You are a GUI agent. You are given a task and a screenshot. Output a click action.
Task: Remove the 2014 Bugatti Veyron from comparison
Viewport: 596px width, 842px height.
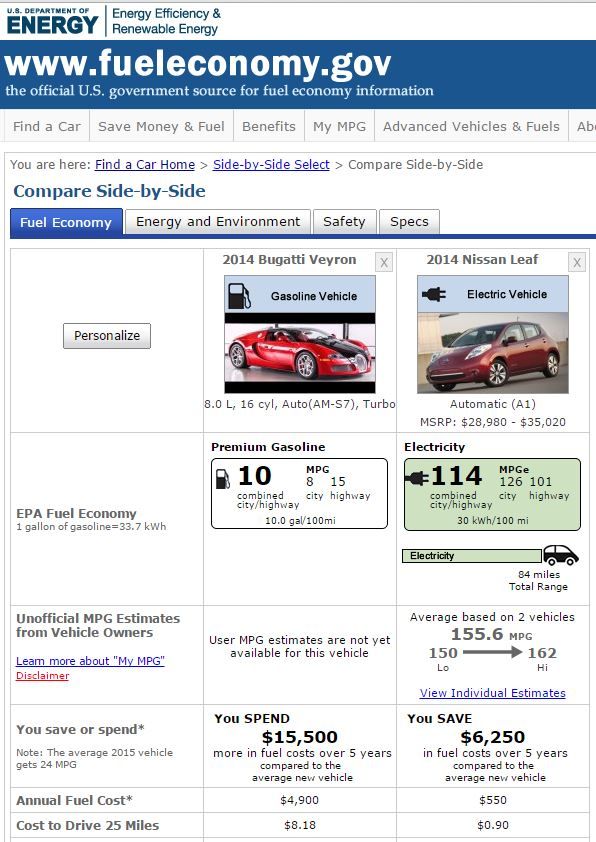point(383,263)
